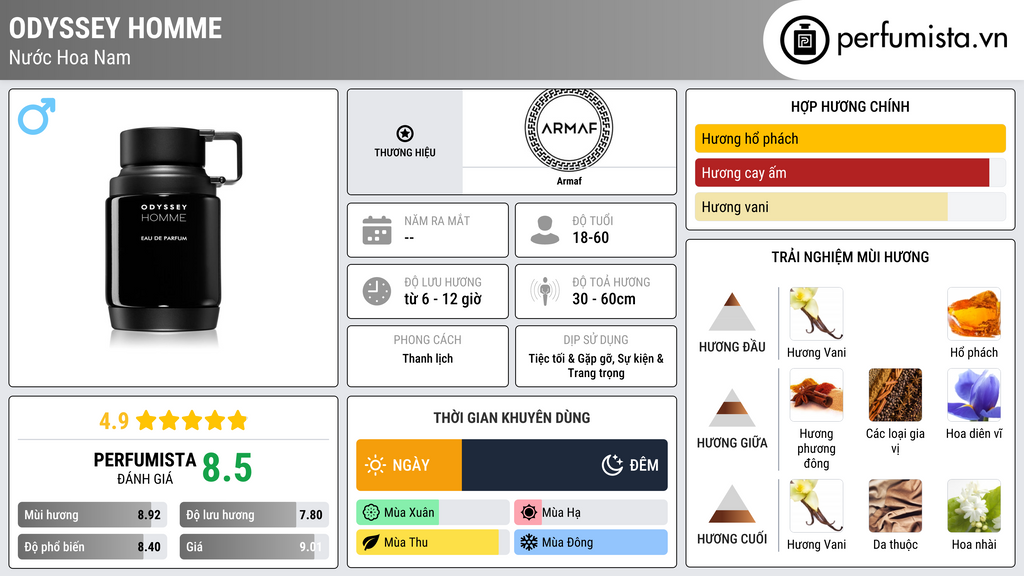Click the Mùa Đông season bar
The width and height of the screenshot is (1024, 576).
click(590, 542)
